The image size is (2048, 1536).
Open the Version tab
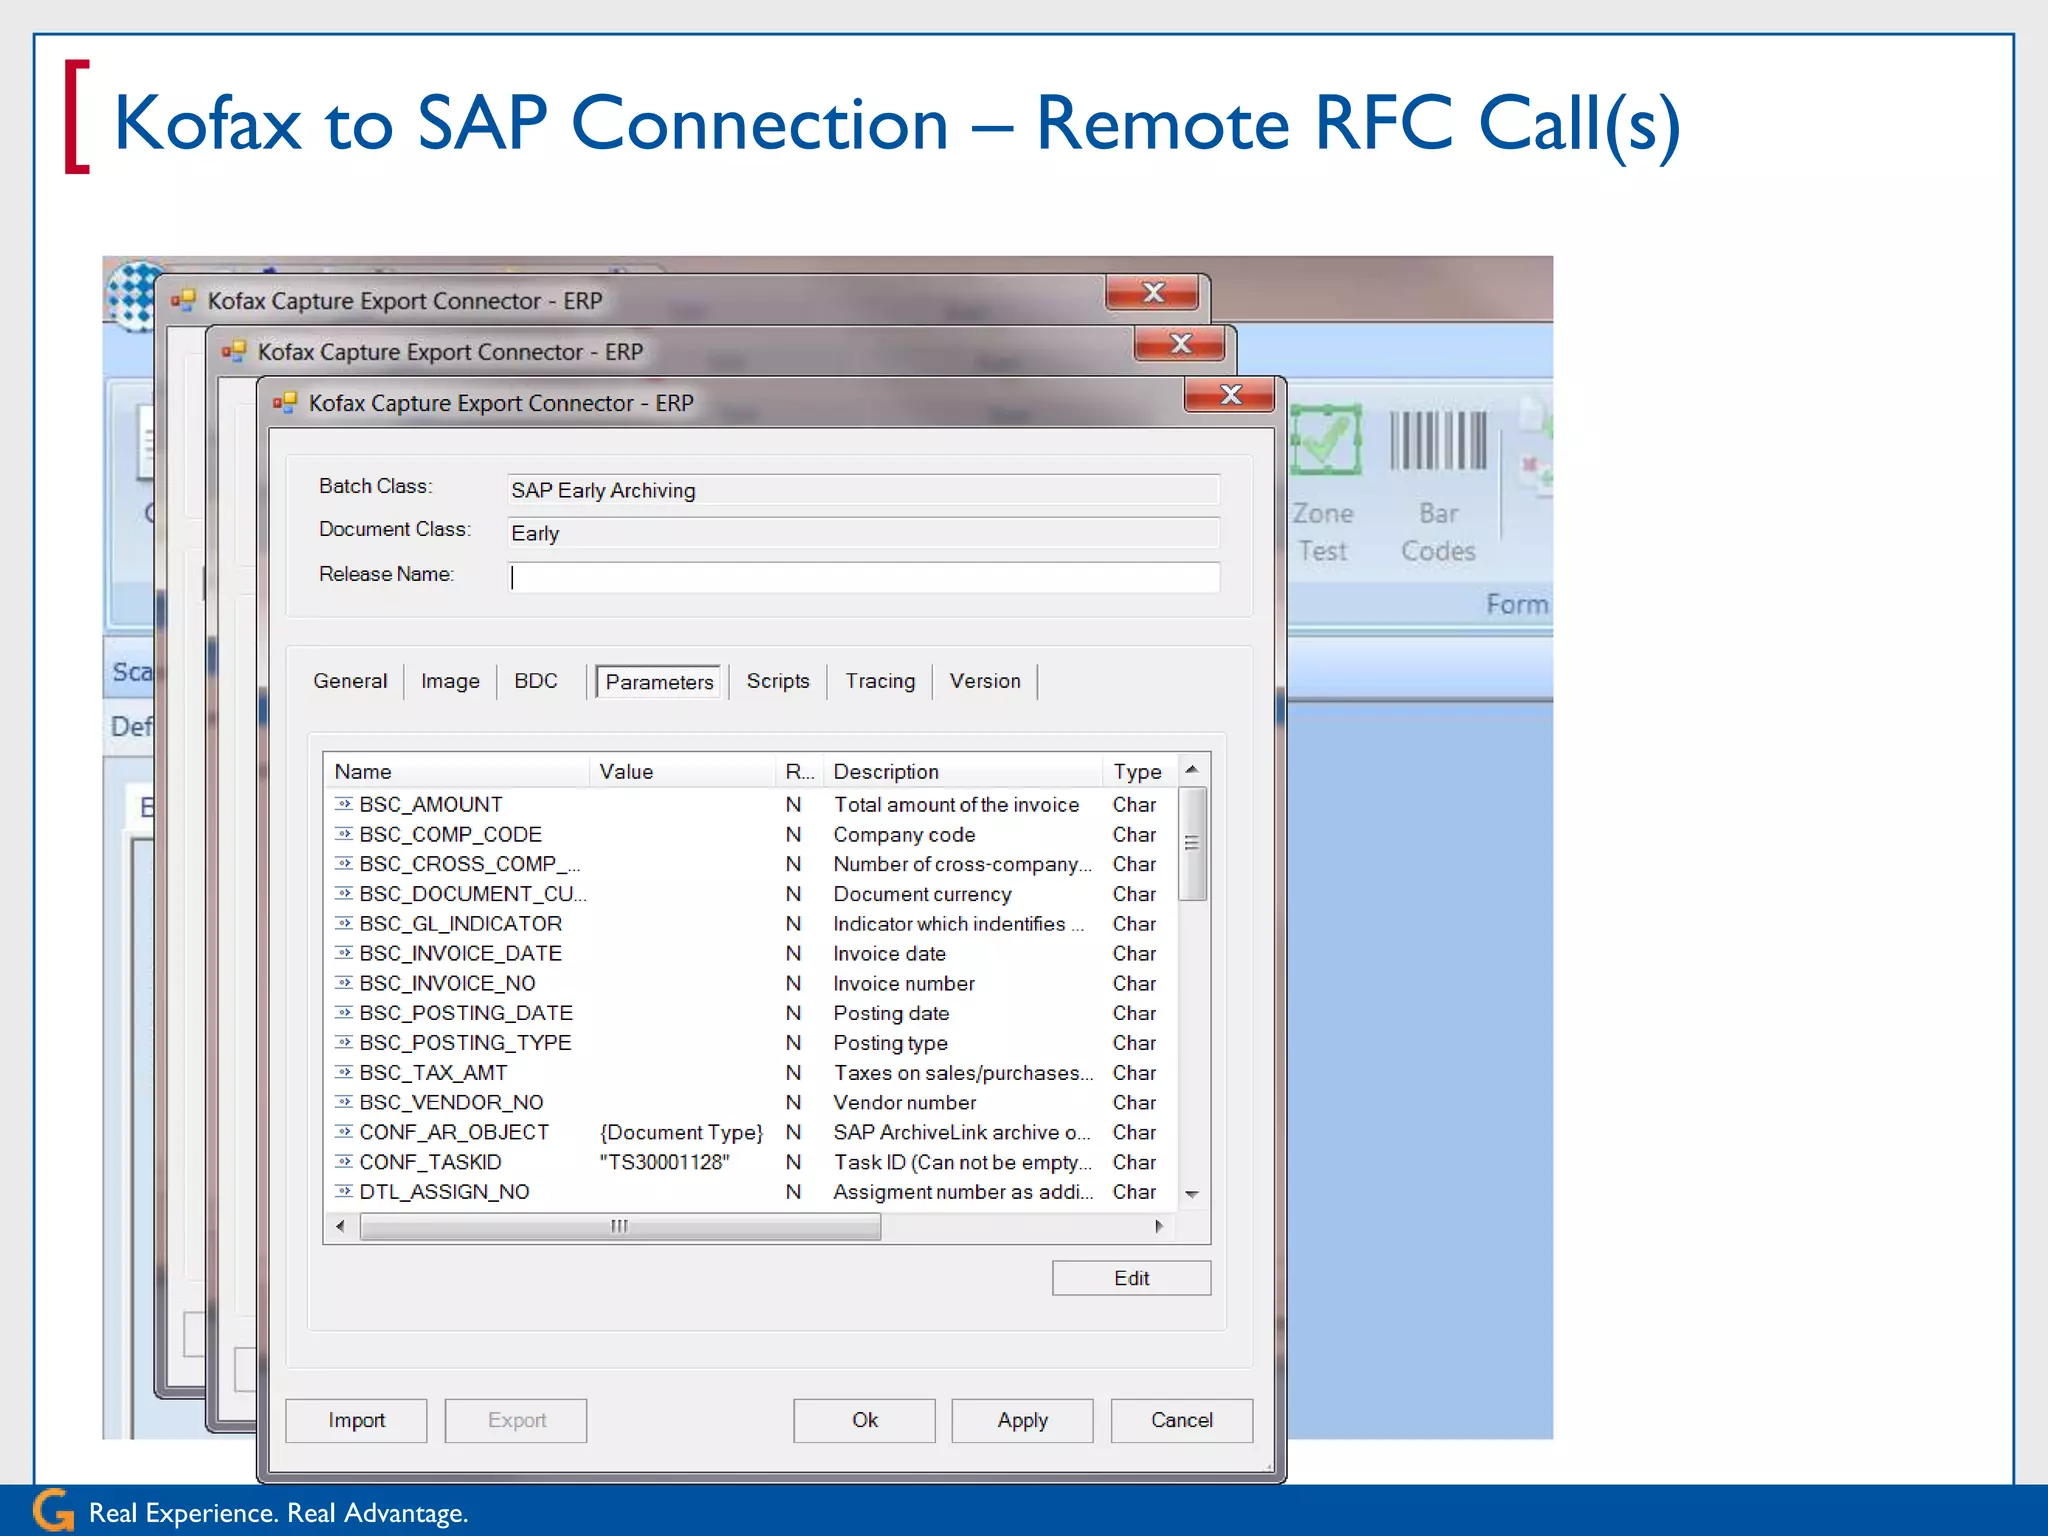click(x=985, y=681)
